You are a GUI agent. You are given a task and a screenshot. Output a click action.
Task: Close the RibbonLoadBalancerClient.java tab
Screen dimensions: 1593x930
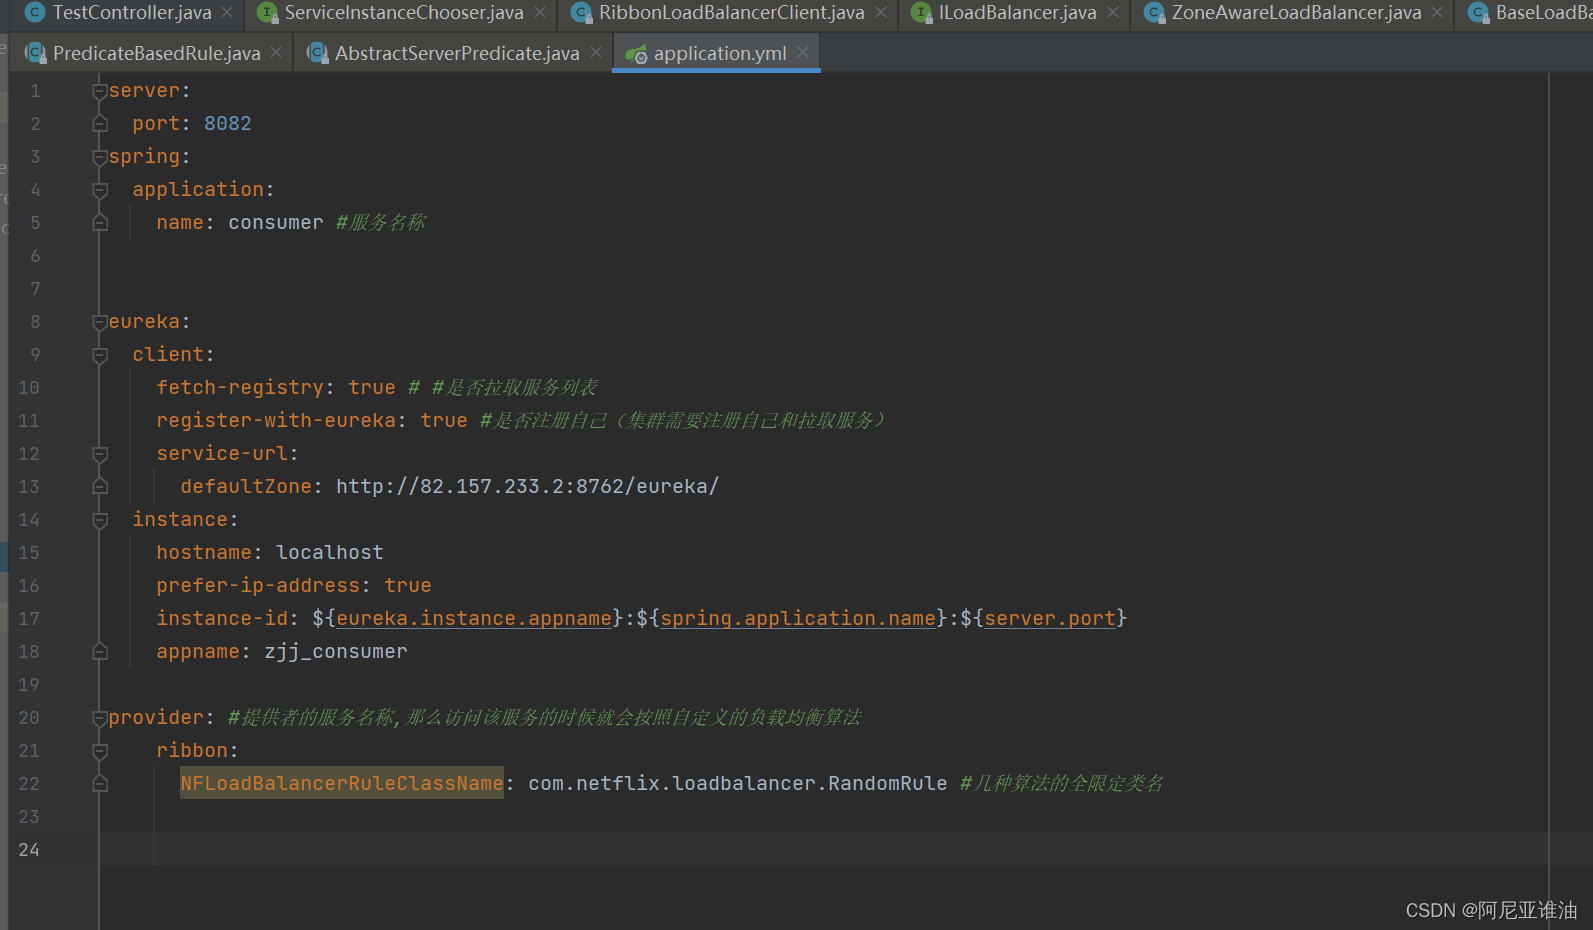tap(881, 13)
